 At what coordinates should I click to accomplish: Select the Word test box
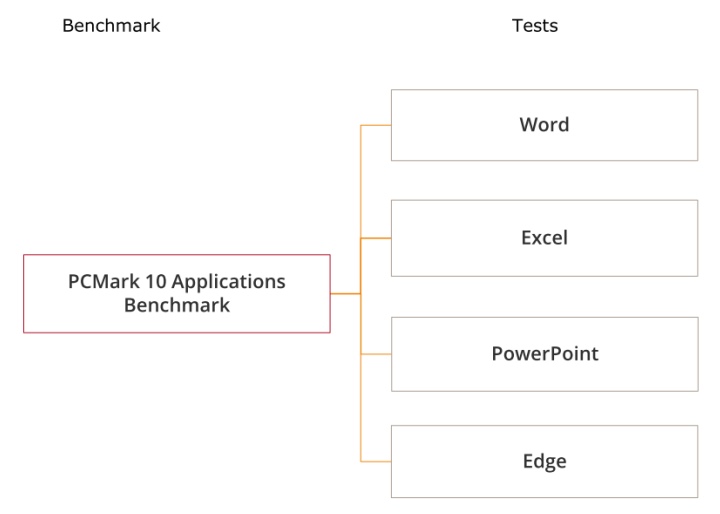coord(544,125)
